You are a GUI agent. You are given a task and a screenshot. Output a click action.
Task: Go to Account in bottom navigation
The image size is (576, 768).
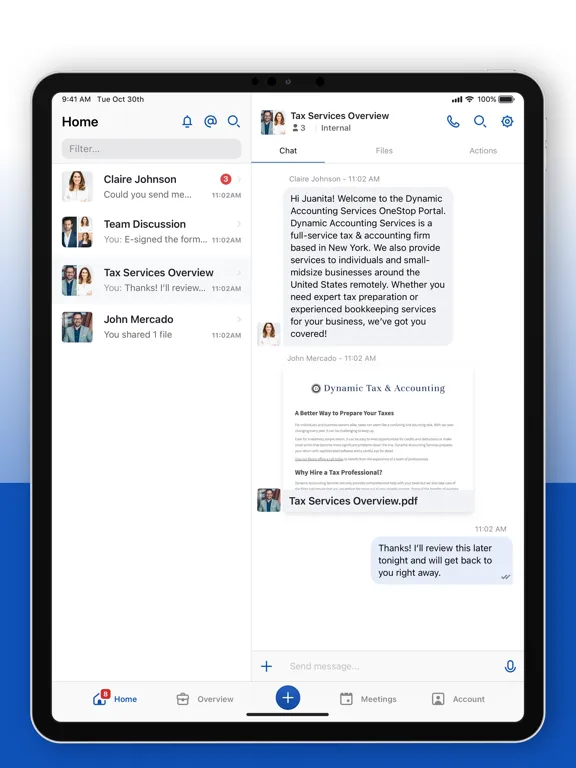coord(458,699)
